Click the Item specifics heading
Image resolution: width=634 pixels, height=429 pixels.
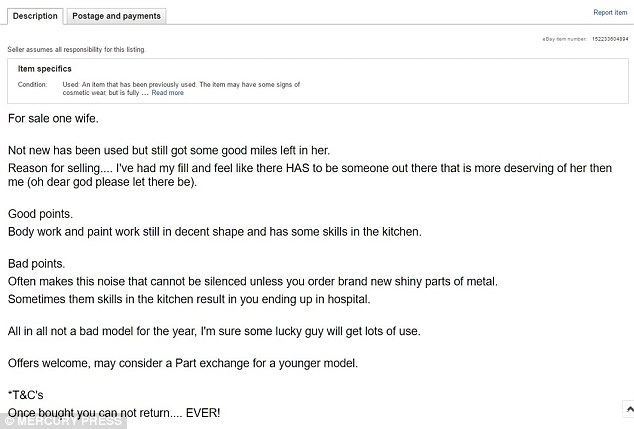point(44,69)
